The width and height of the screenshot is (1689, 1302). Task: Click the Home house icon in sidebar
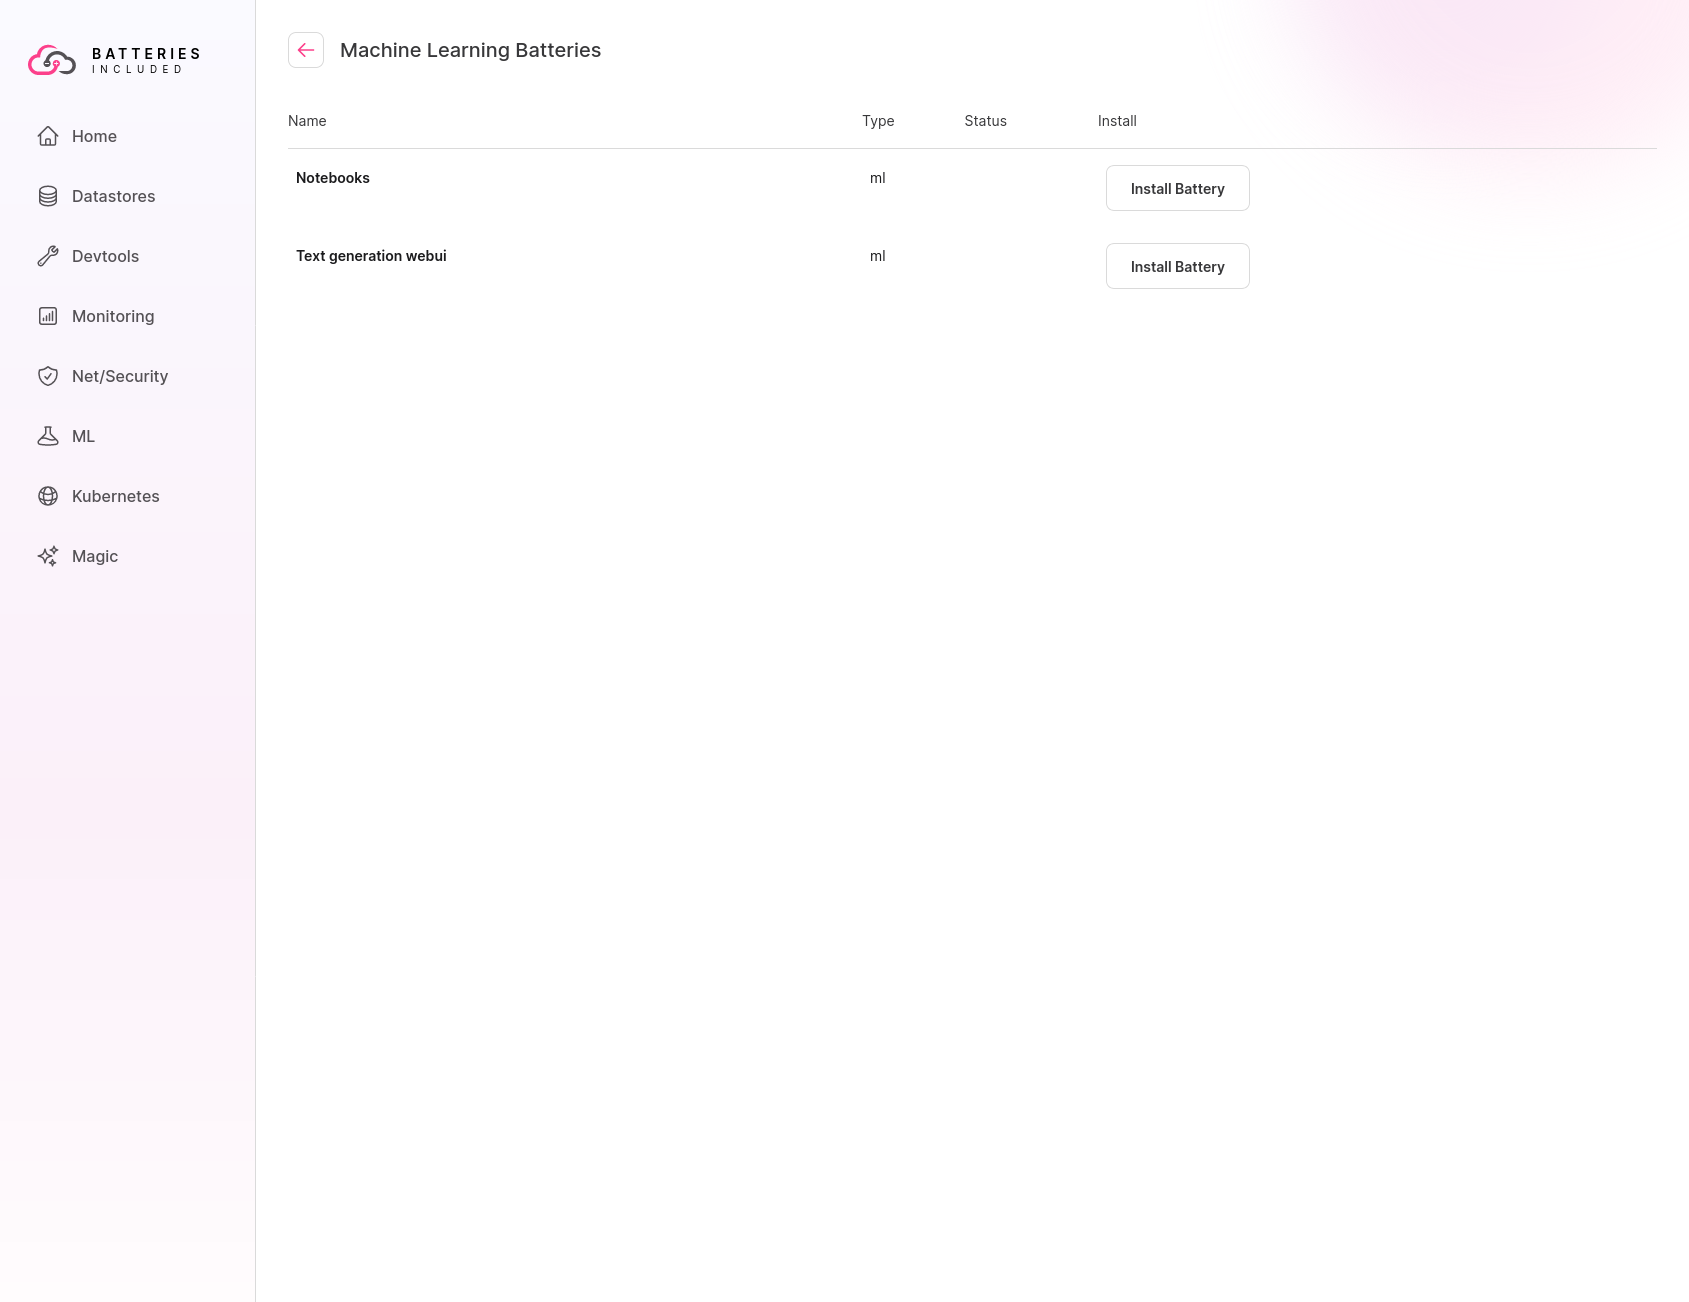pyautogui.click(x=48, y=136)
